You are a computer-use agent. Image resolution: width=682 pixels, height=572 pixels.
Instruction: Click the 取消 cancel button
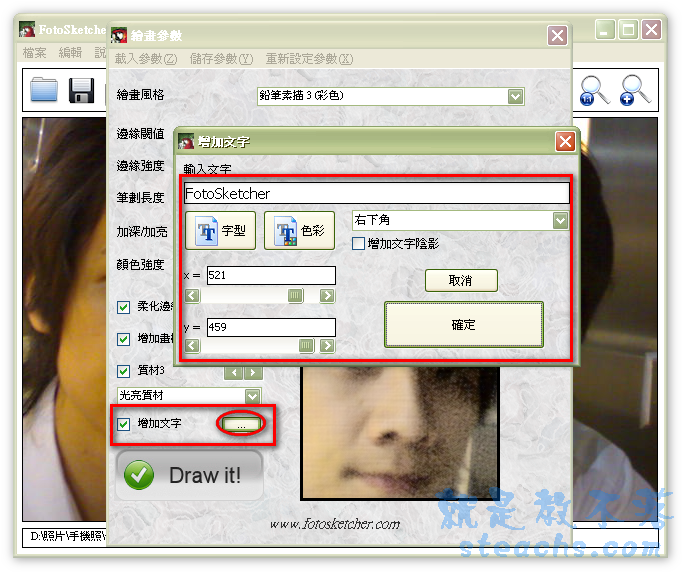click(x=461, y=281)
